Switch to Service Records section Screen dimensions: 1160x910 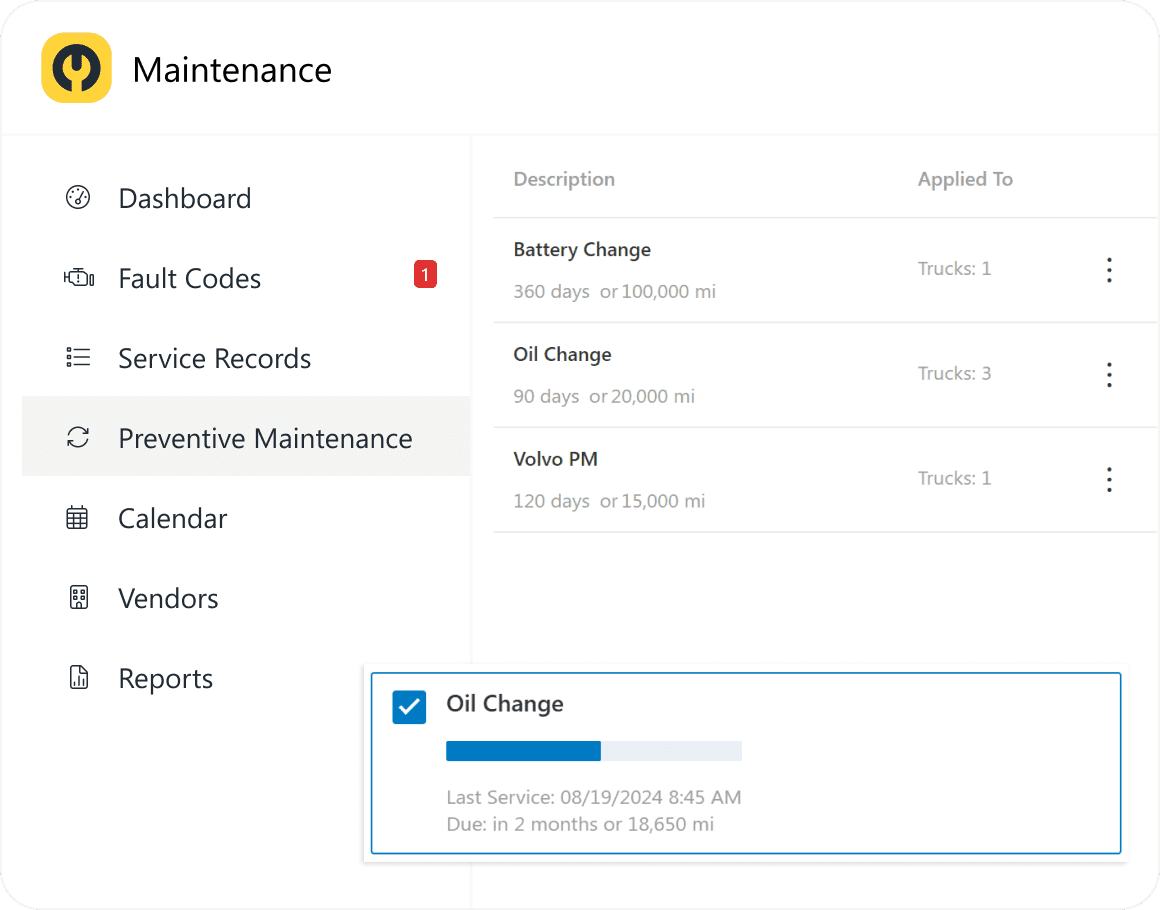pyautogui.click(x=214, y=358)
